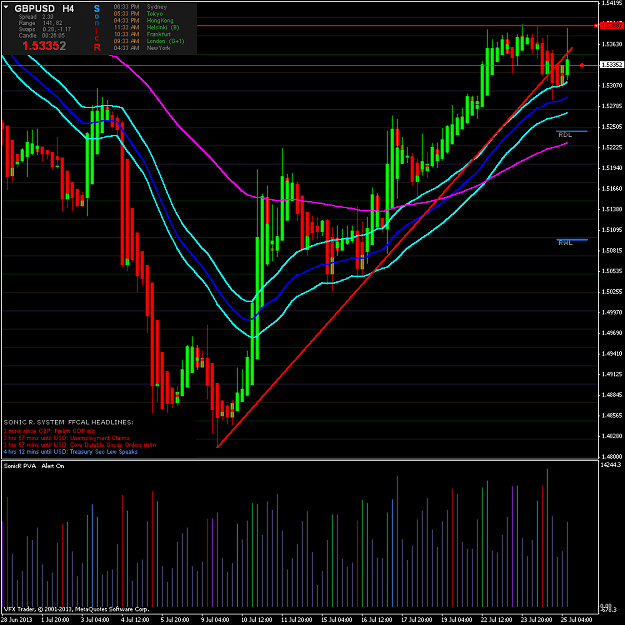This screenshot has height=625, width=625.
Task: Click the 10 Jul 12:00 date axis label
Action: pos(257,620)
